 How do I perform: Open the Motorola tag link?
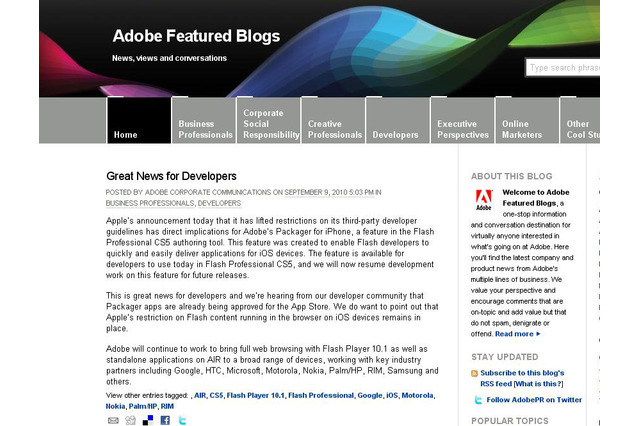click(x=418, y=395)
